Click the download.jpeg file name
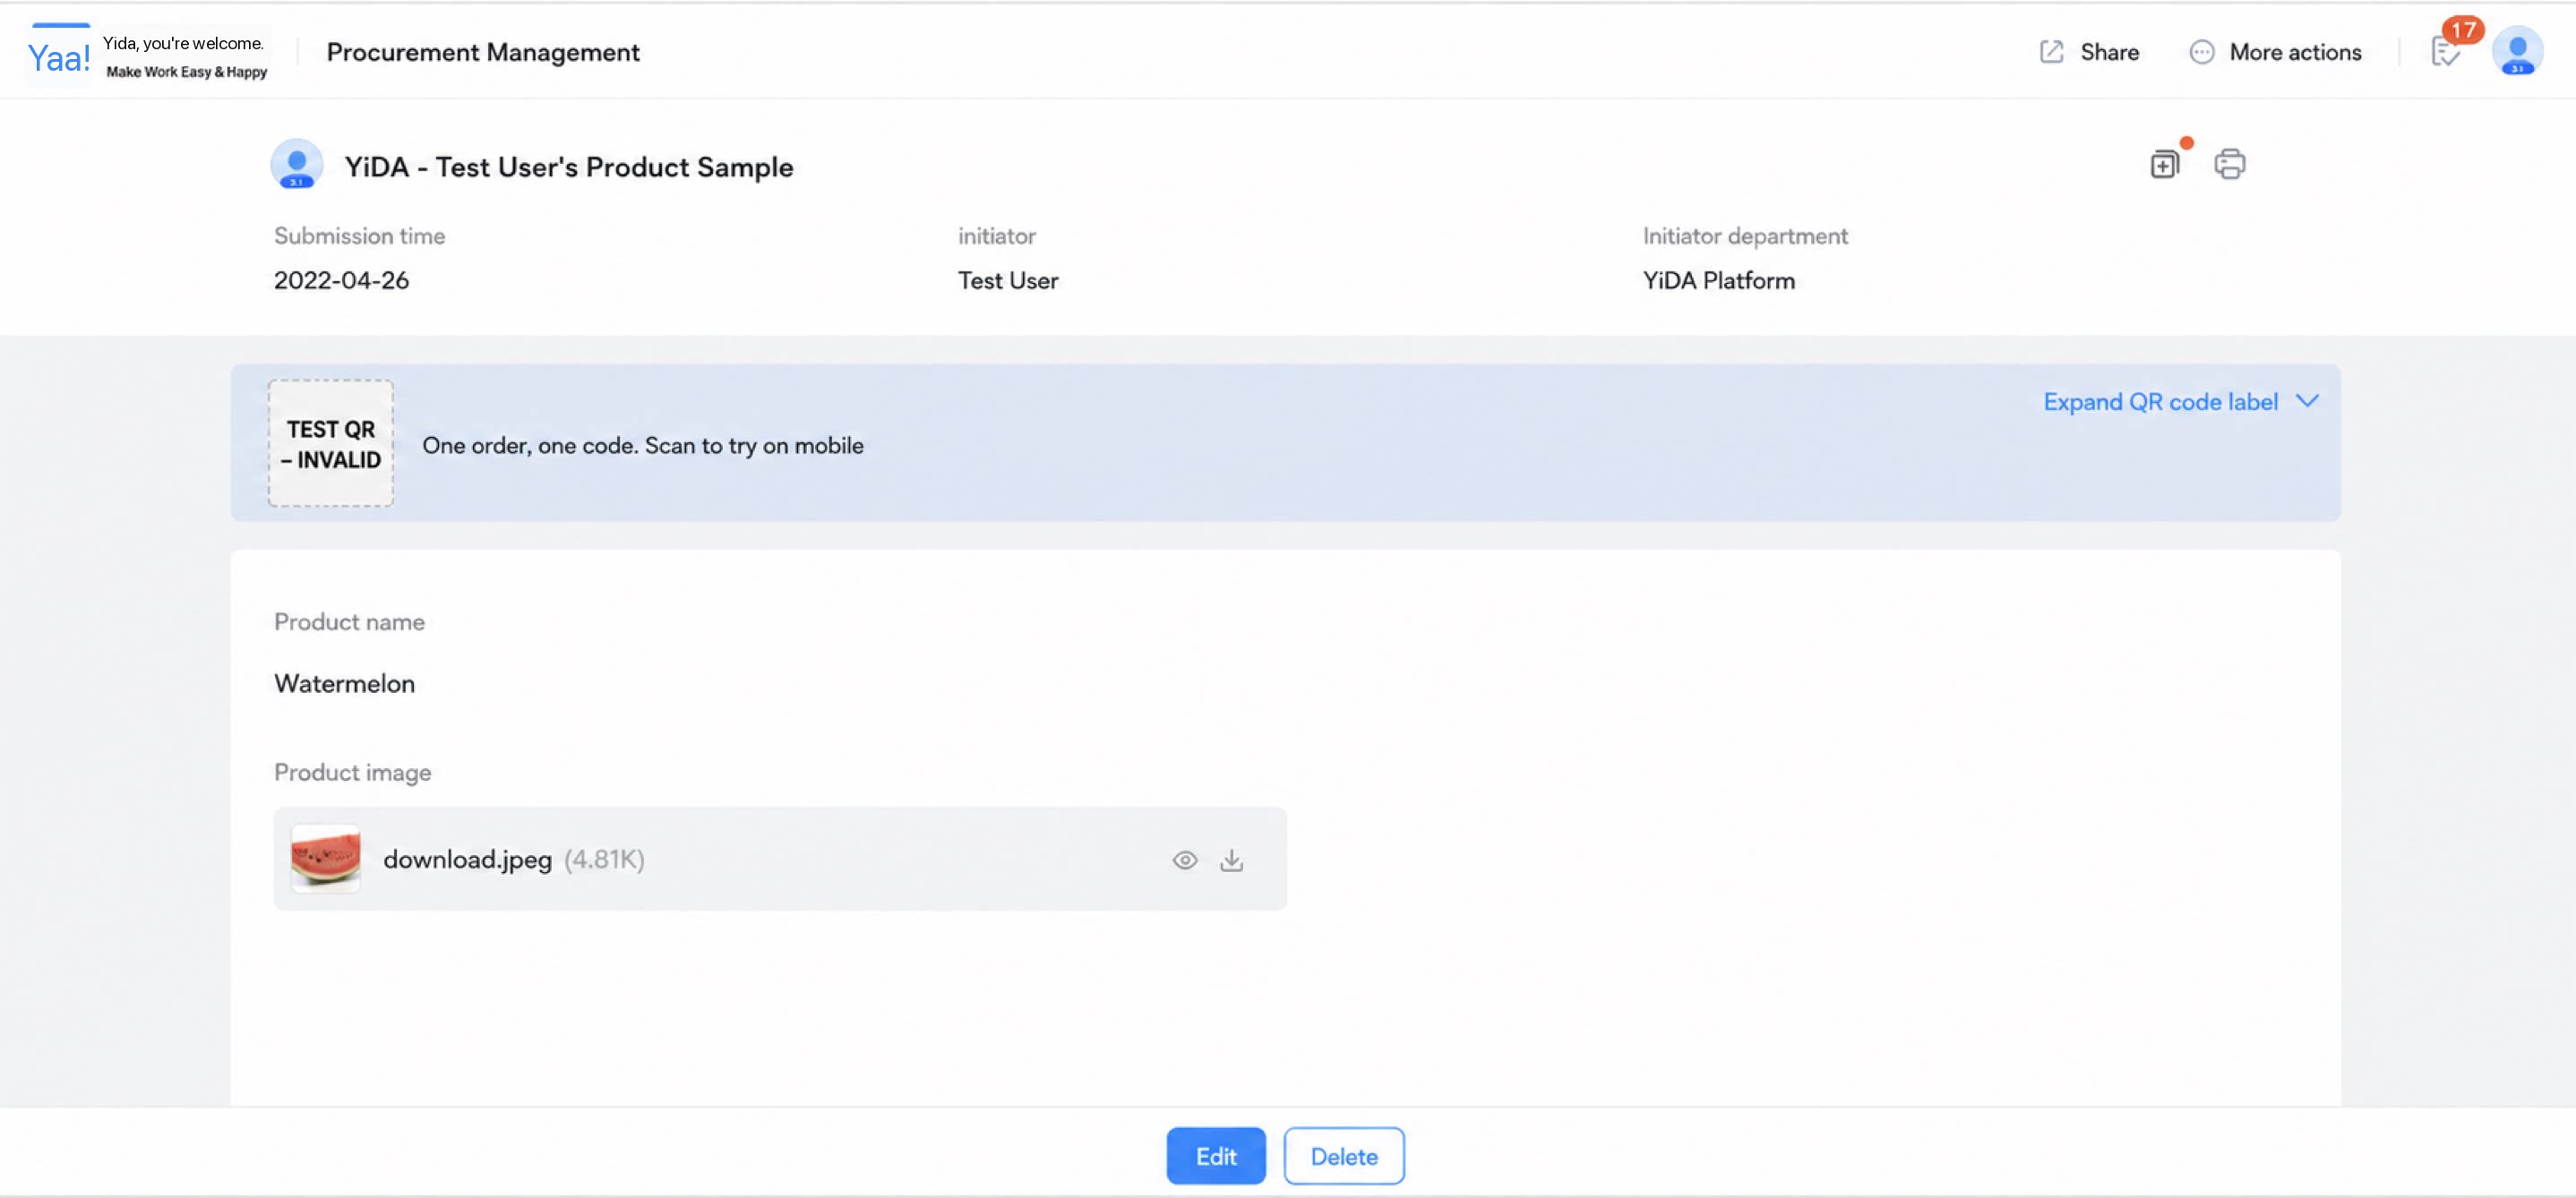 pos(467,860)
